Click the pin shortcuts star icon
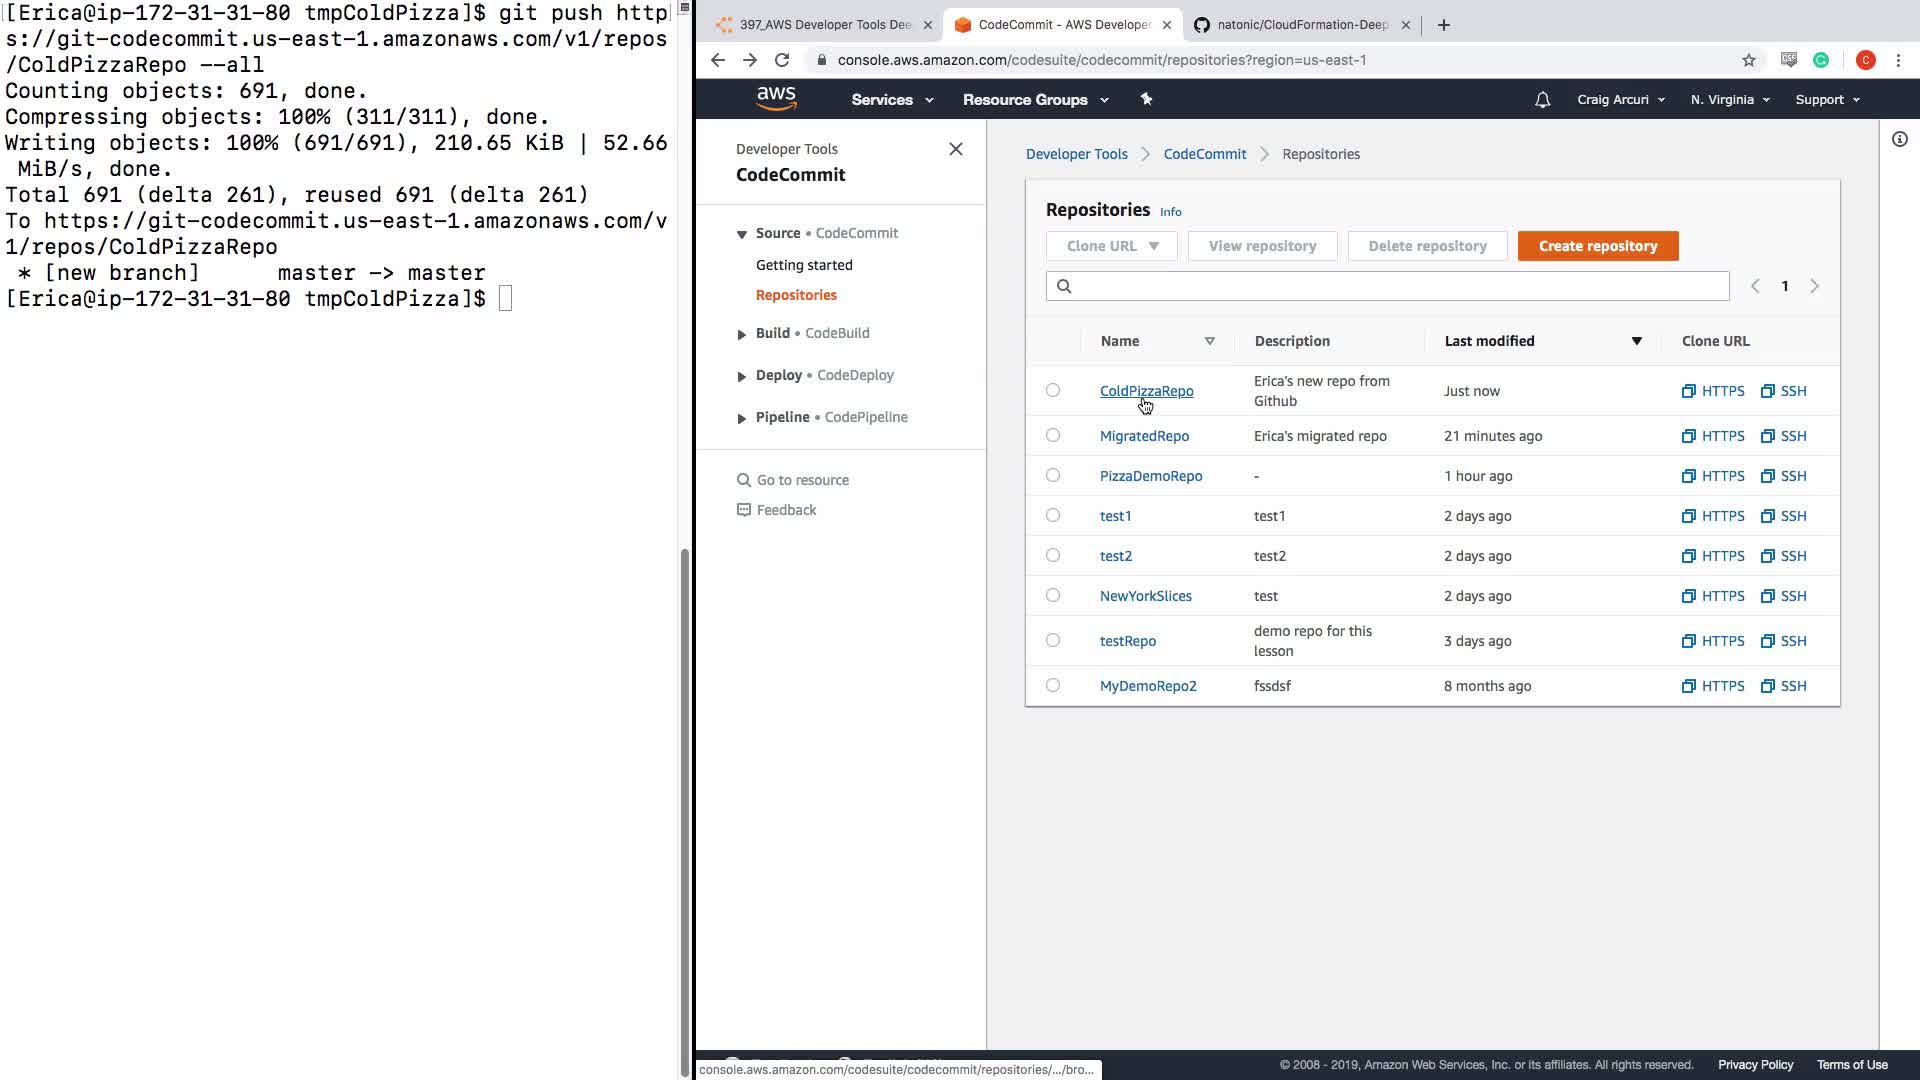The image size is (1920, 1080). coord(1146,99)
